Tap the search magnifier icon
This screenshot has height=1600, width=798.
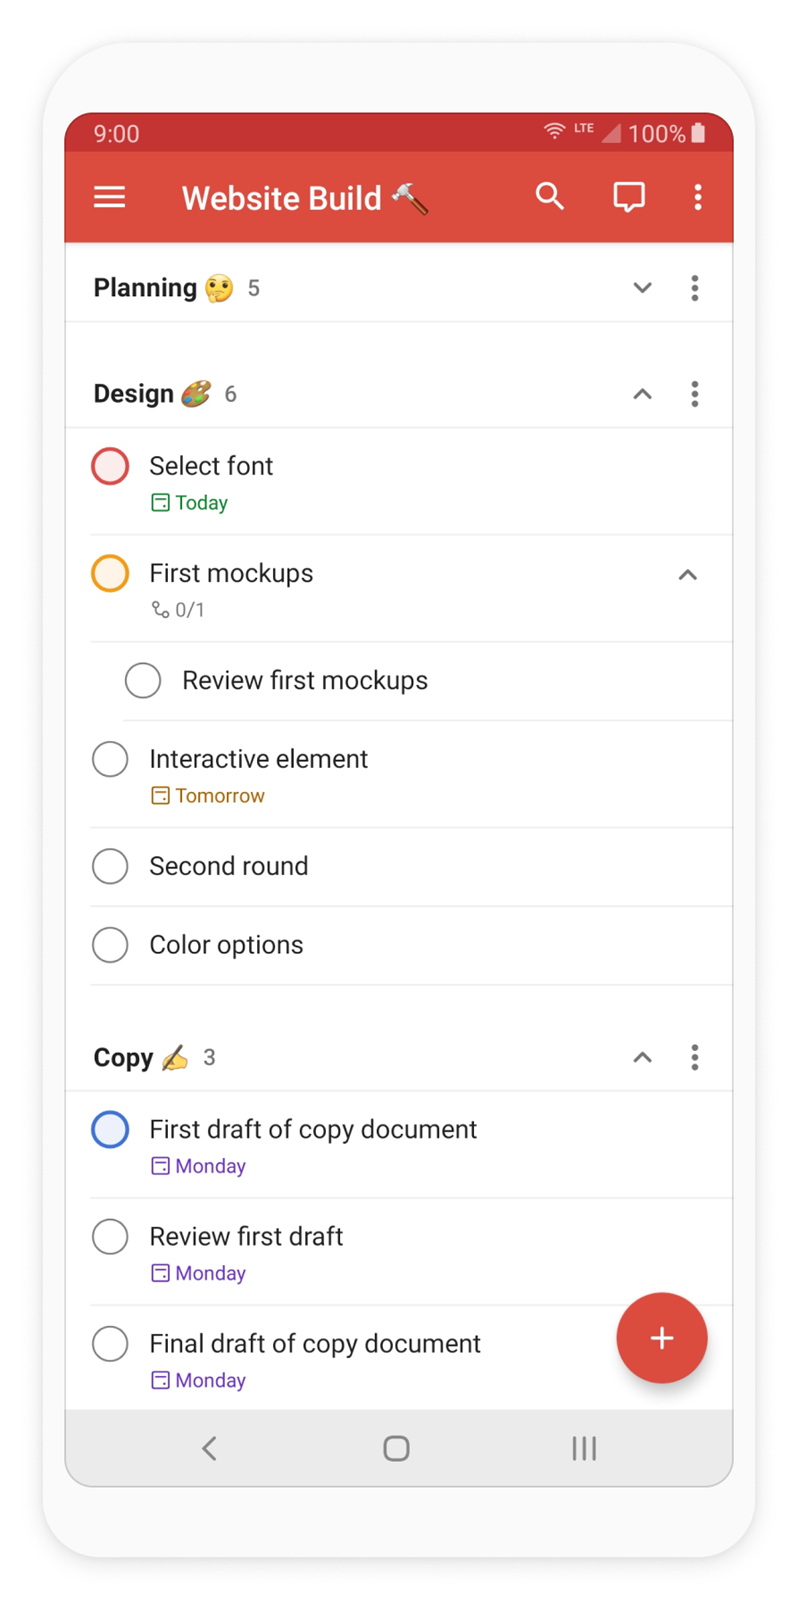tap(550, 196)
